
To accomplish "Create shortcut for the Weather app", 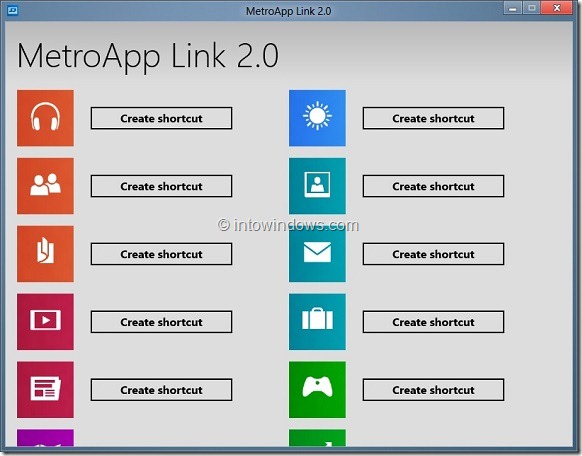I will (434, 118).
